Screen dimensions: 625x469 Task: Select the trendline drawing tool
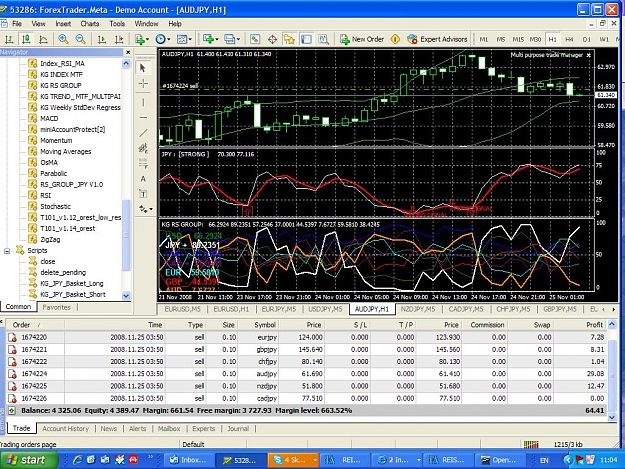click(143, 133)
